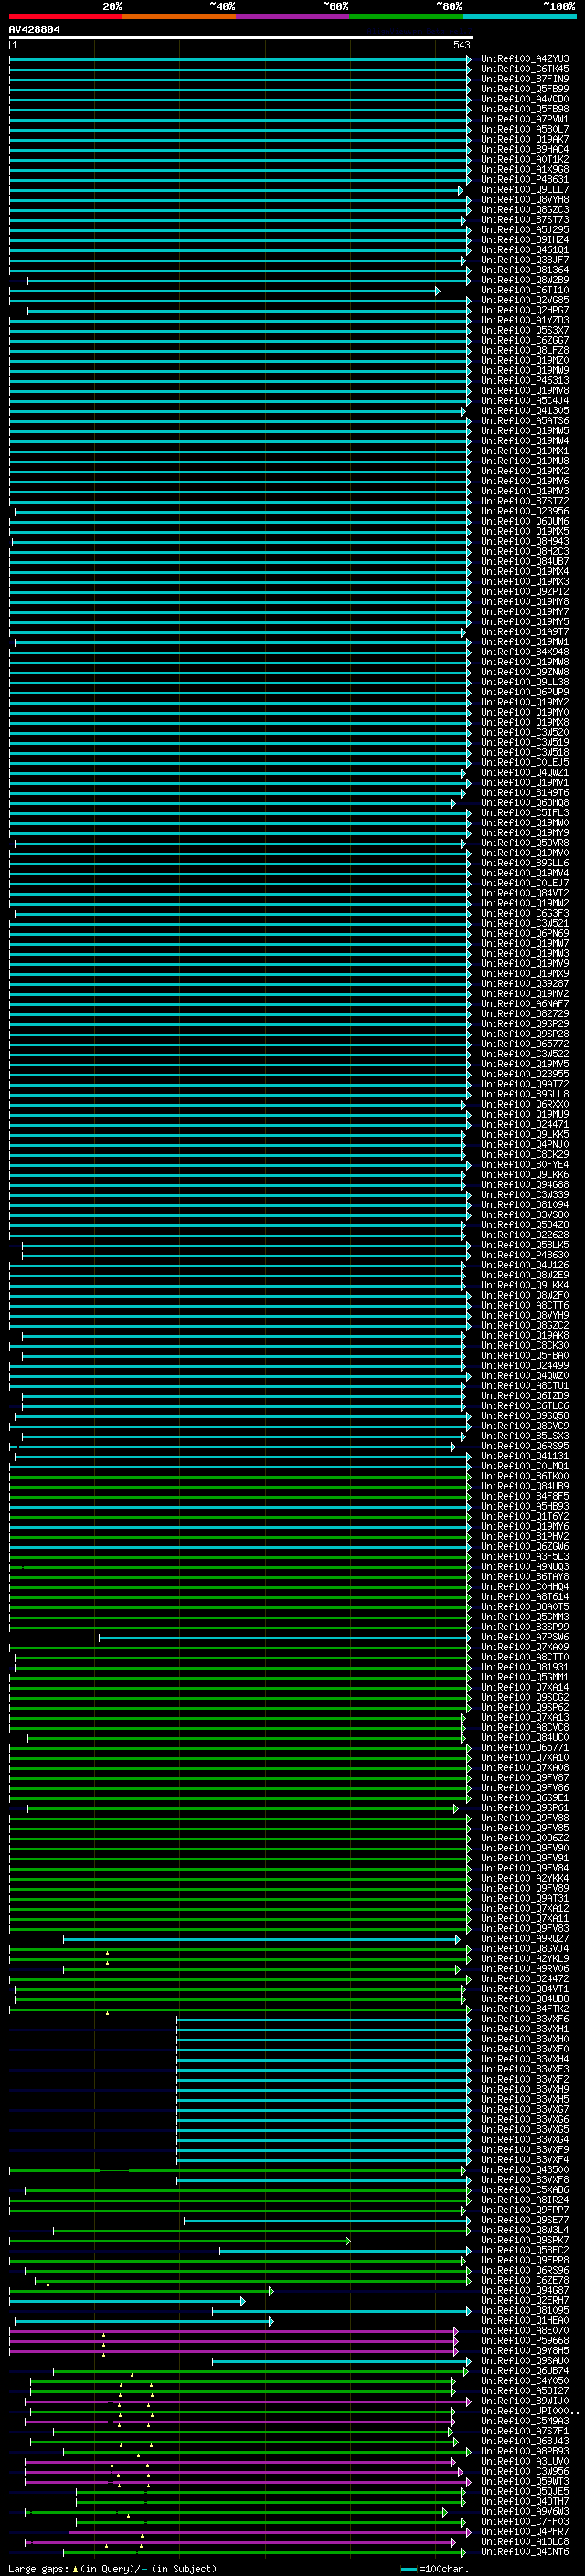Open hit UniRef100_Q19AK7
Viewport: 585px width, 2576px height.
pos(525,139)
